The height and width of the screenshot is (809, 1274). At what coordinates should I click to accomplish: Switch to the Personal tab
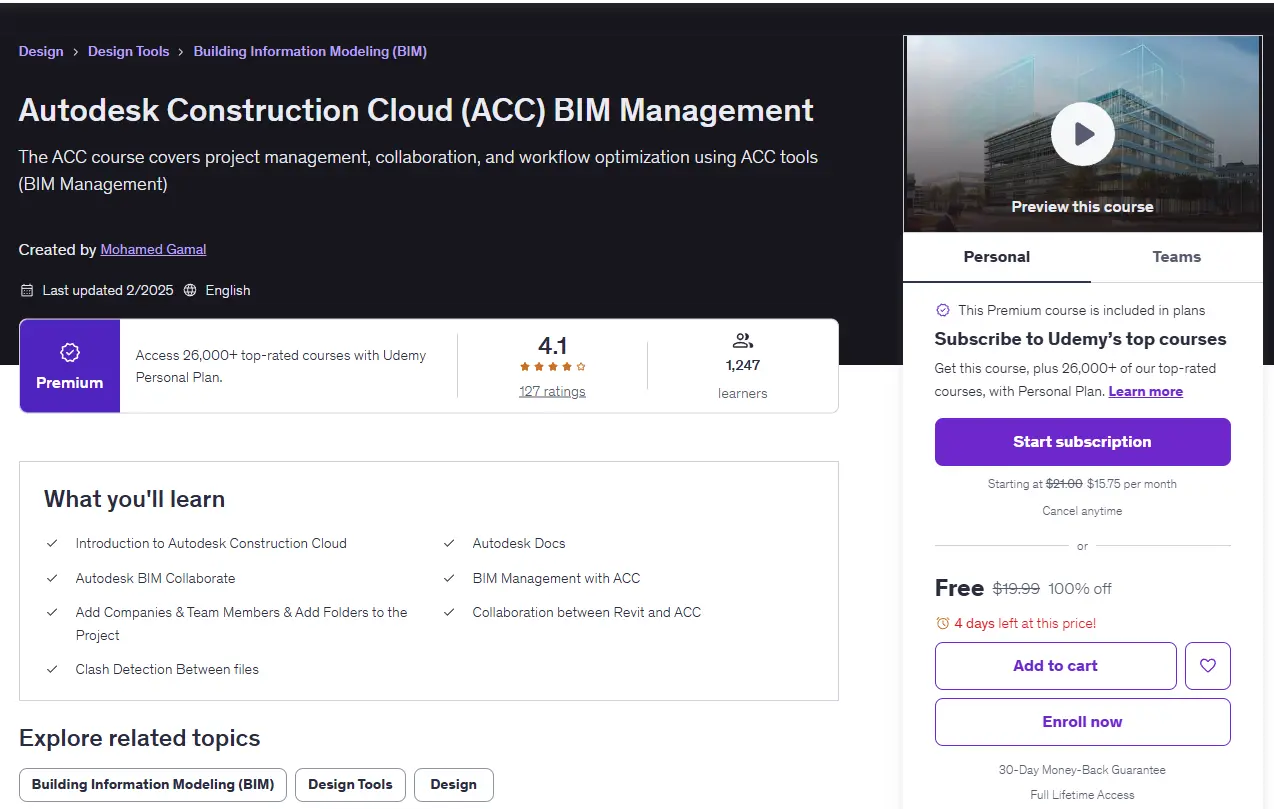[x=996, y=257]
